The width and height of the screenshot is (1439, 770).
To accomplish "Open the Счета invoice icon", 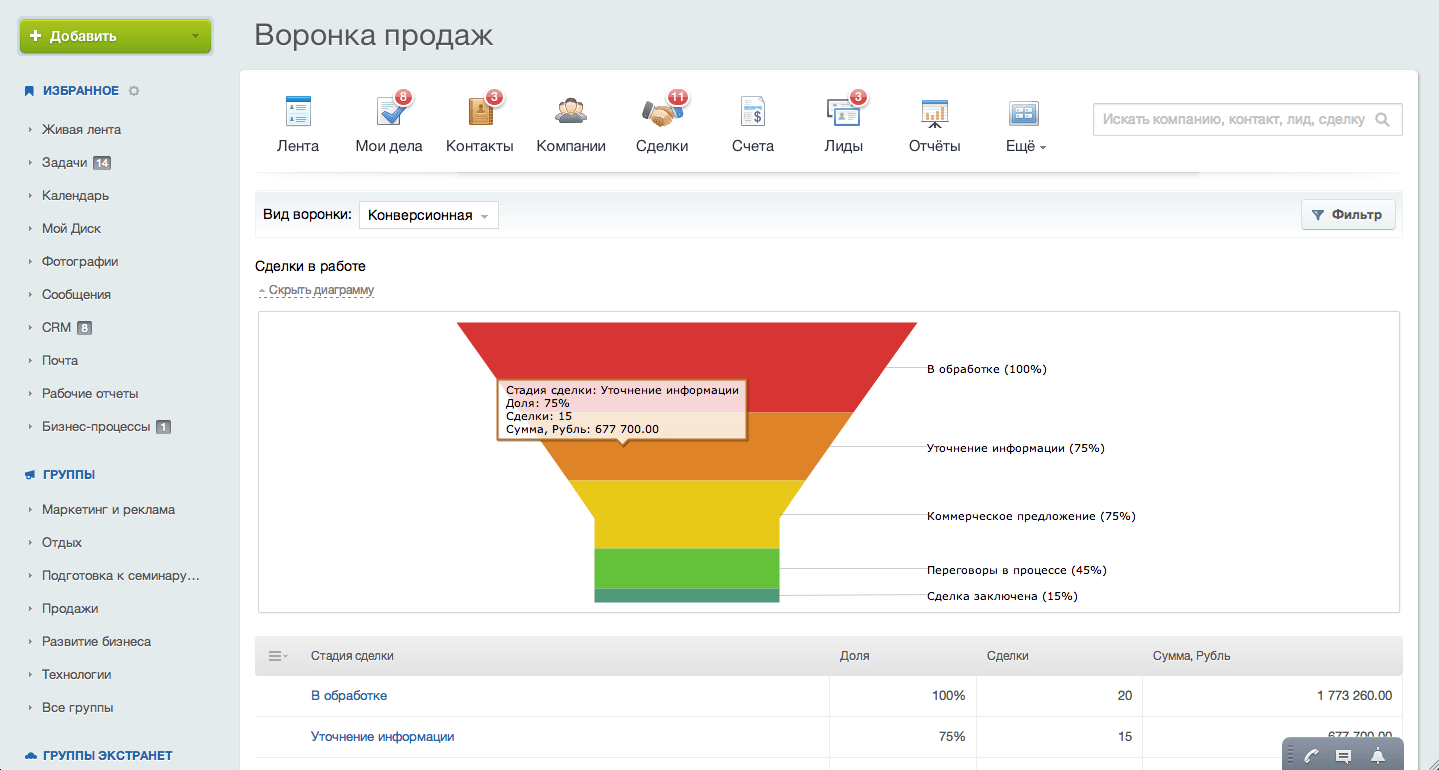I will tap(752, 112).
